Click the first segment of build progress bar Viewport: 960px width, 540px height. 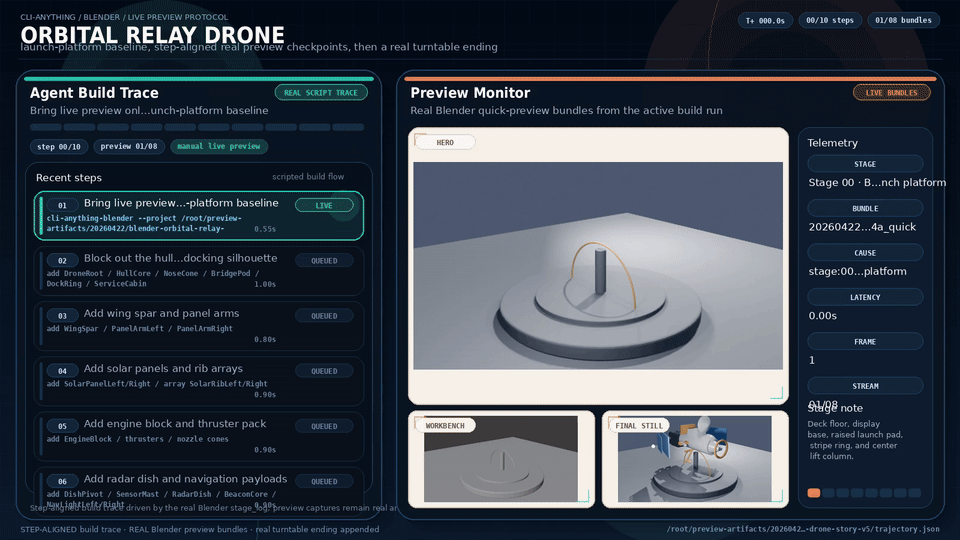pos(45,128)
